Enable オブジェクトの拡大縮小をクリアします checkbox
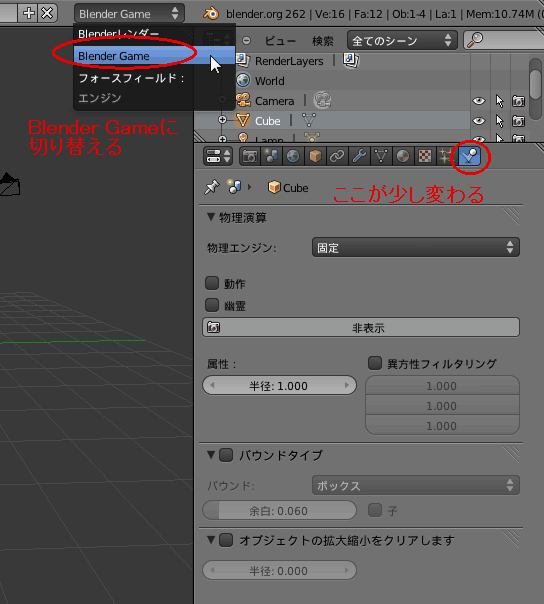The image size is (544, 604). [x=226, y=540]
